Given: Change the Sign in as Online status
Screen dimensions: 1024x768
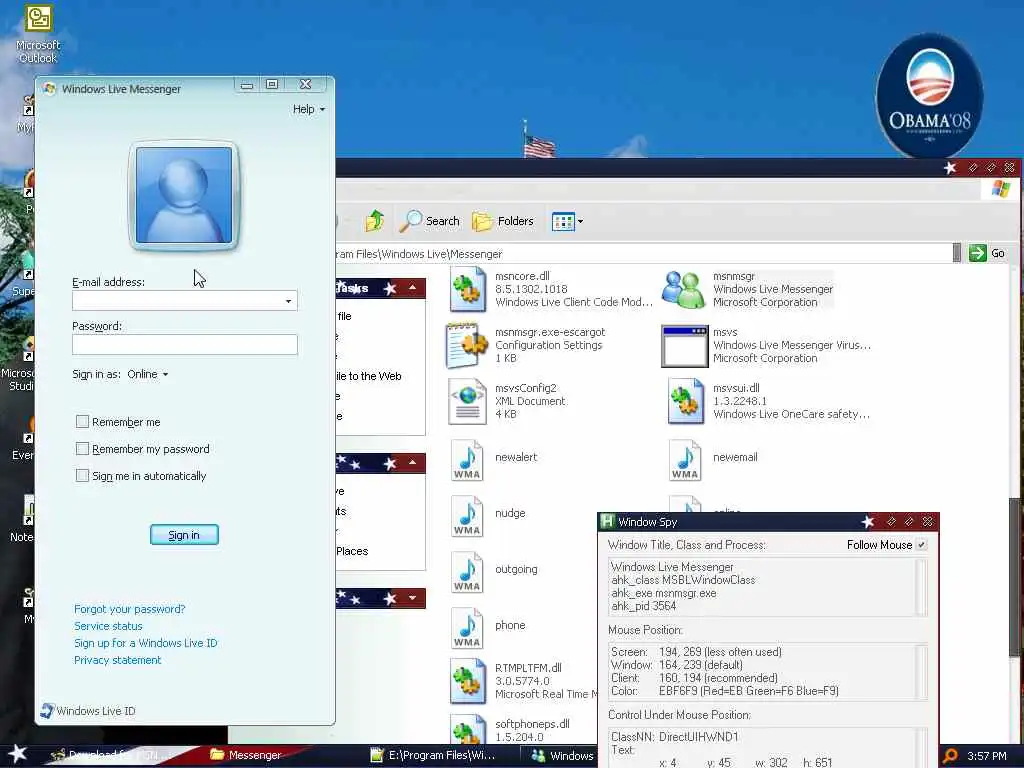Looking at the screenshot, I should (148, 374).
